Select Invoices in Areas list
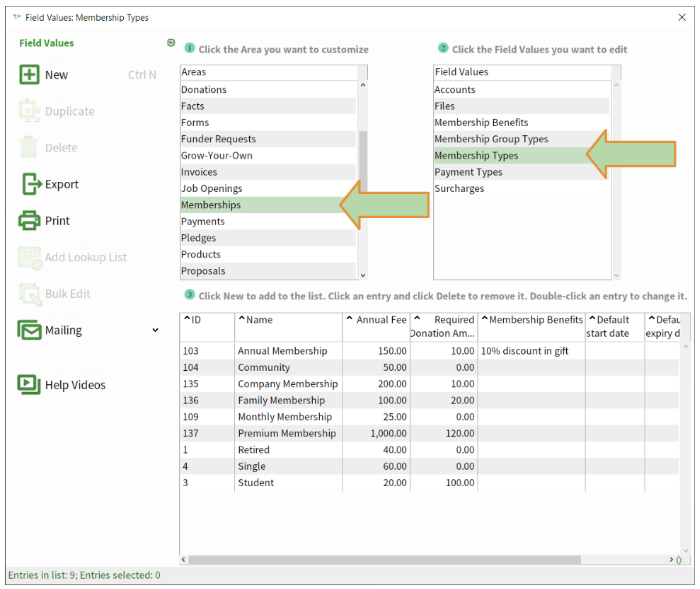 pyautogui.click(x=268, y=172)
